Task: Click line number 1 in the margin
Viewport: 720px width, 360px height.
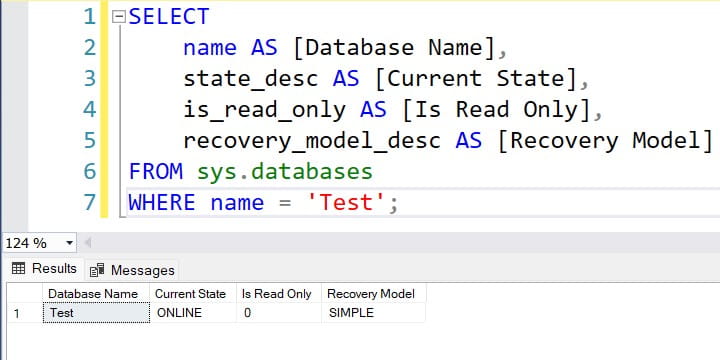Action: pyautogui.click(x=90, y=17)
